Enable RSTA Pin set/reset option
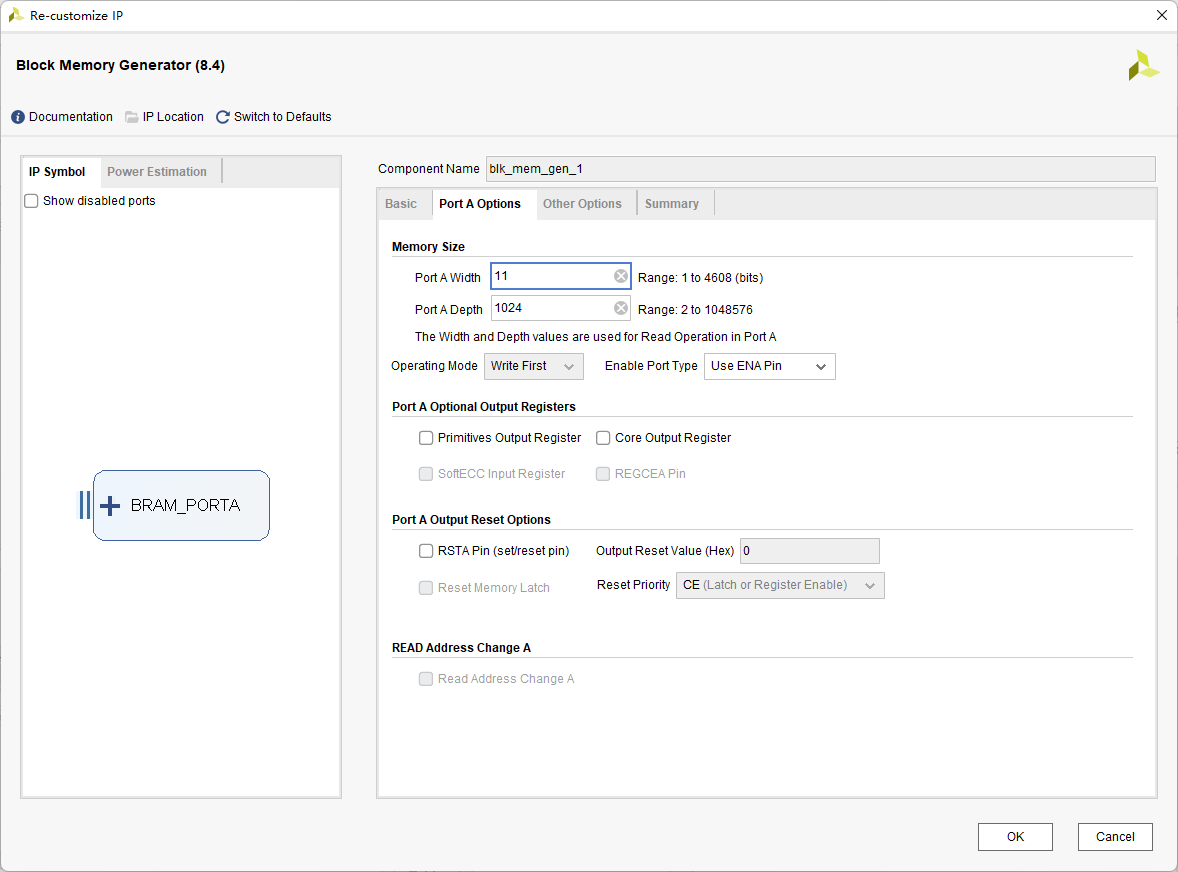Viewport: 1178px width, 872px height. click(426, 551)
